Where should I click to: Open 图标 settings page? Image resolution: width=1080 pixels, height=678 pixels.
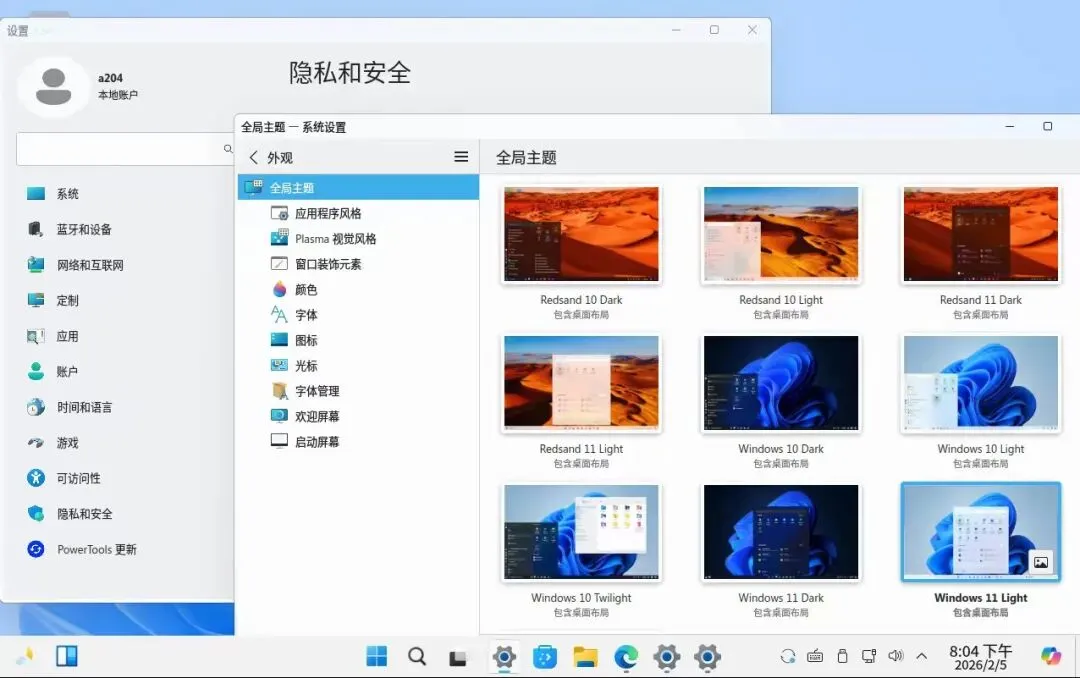(358, 340)
